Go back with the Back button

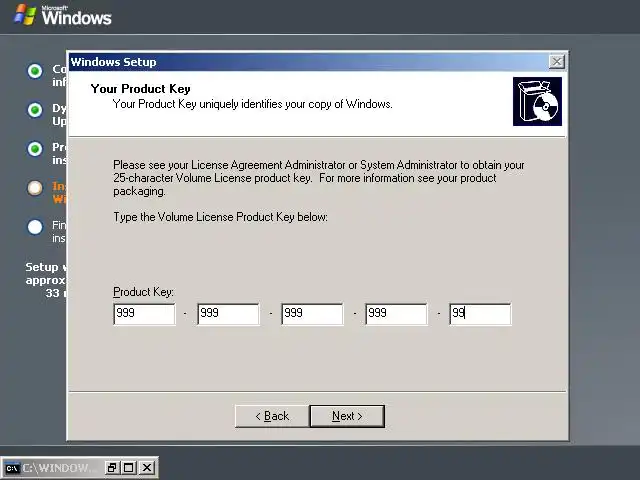point(272,416)
